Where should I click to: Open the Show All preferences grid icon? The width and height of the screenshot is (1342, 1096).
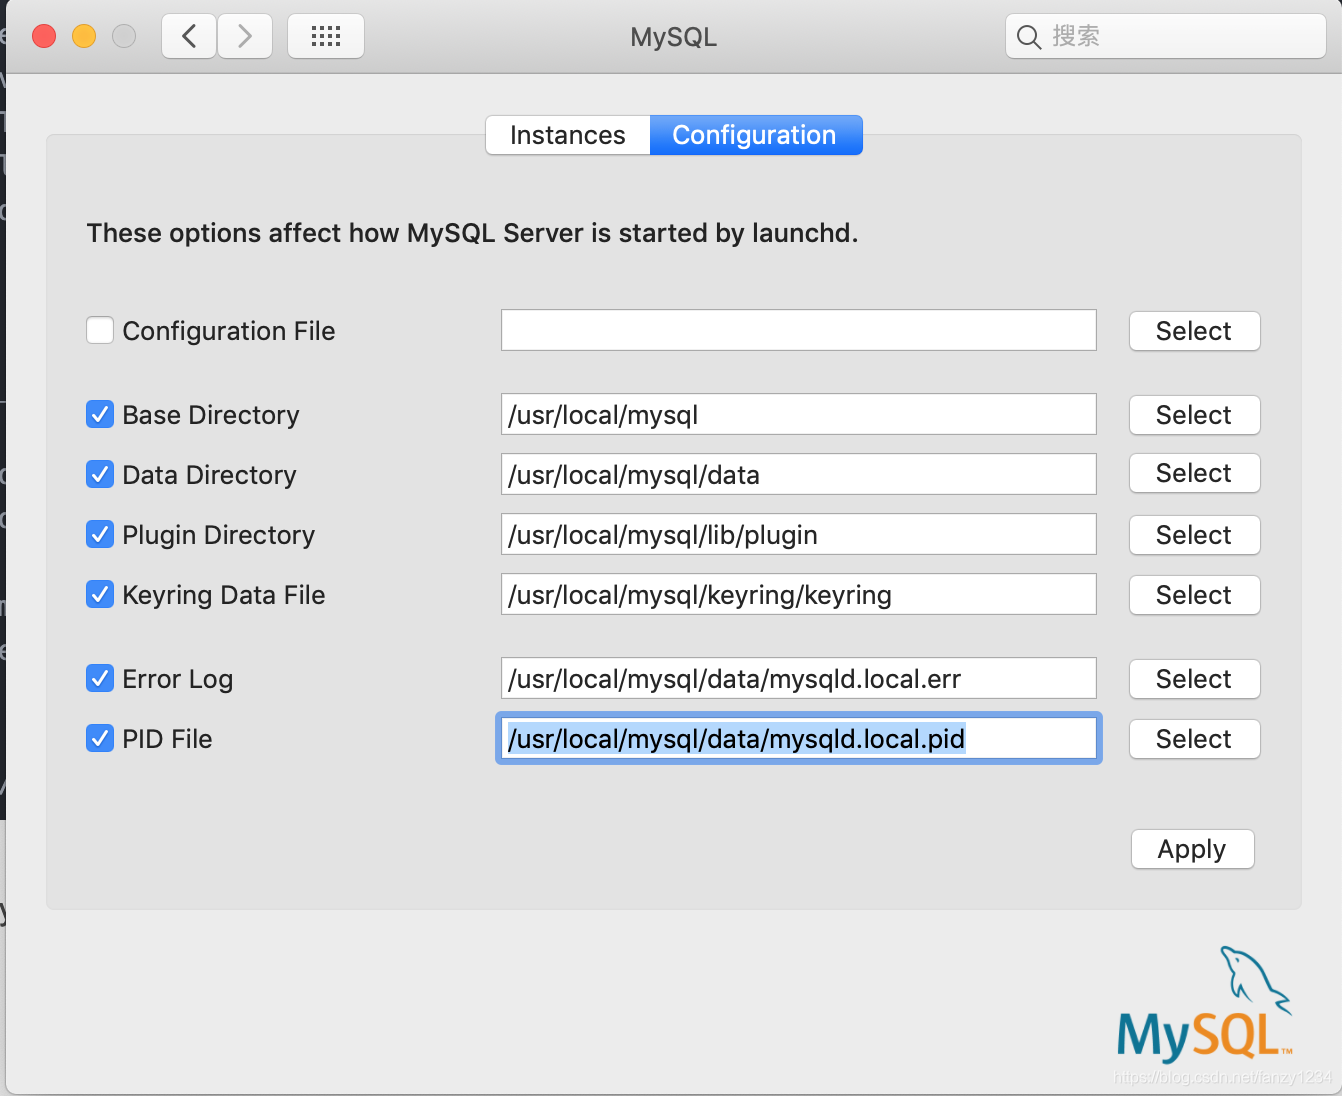click(325, 35)
